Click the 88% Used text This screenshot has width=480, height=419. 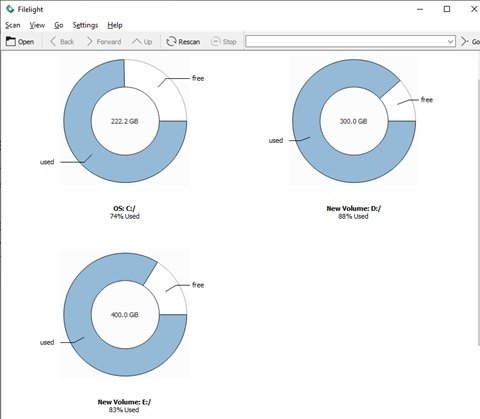(x=353, y=216)
